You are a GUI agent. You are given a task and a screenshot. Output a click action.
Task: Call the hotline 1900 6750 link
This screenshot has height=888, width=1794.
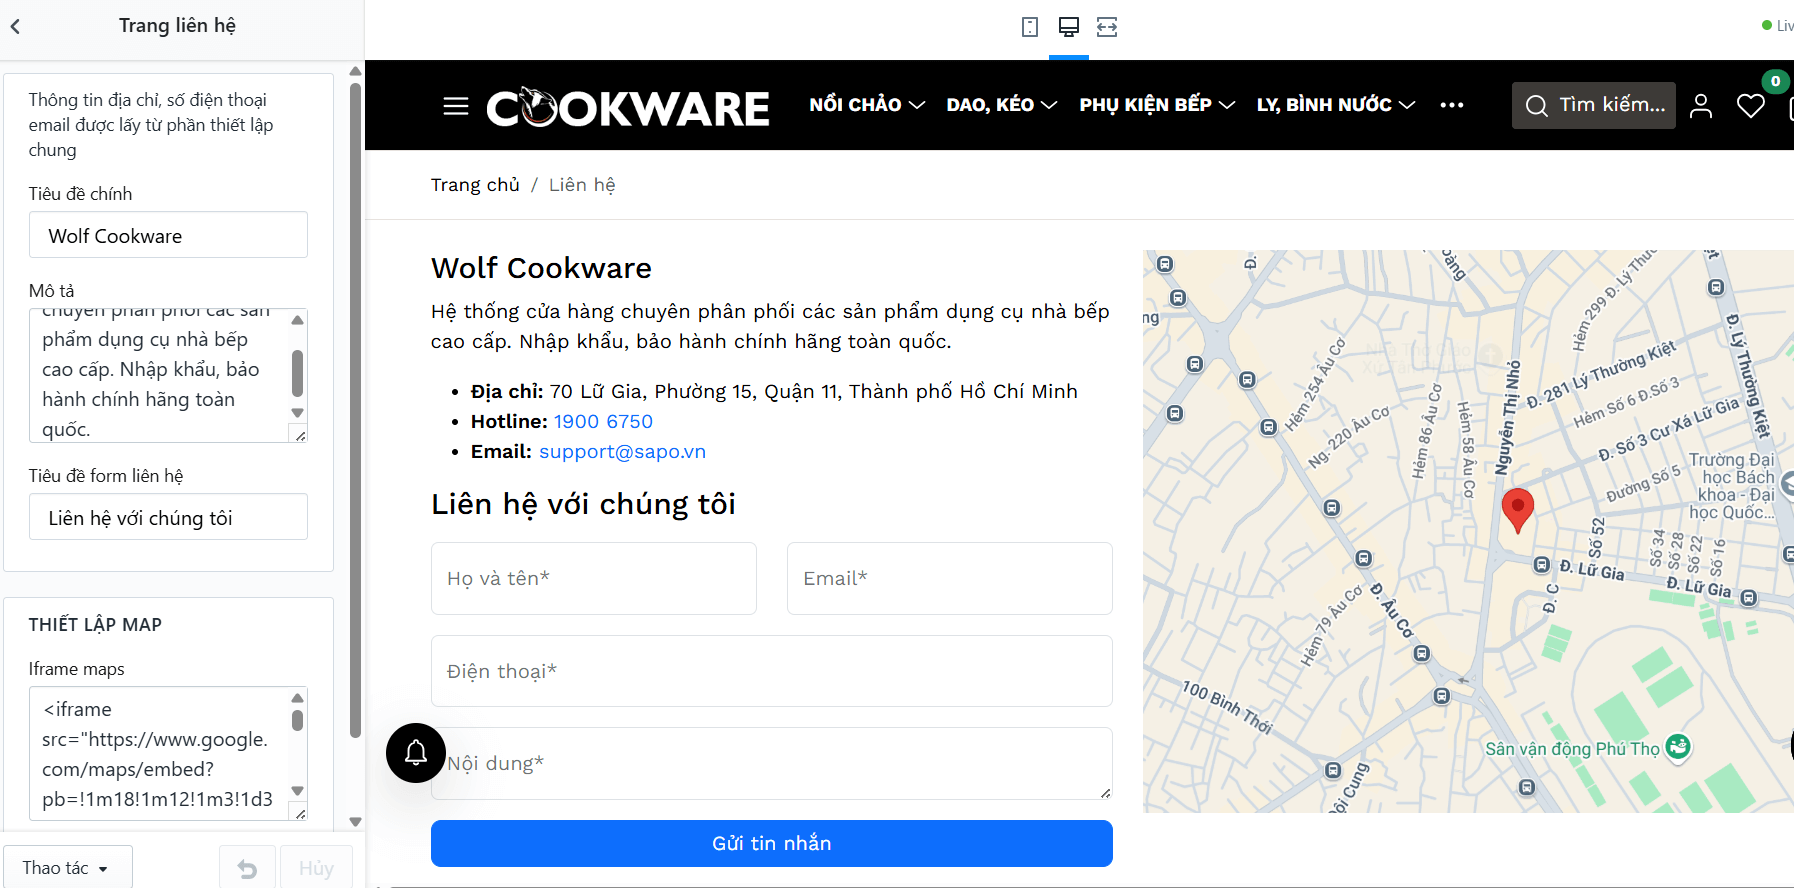pos(603,422)
